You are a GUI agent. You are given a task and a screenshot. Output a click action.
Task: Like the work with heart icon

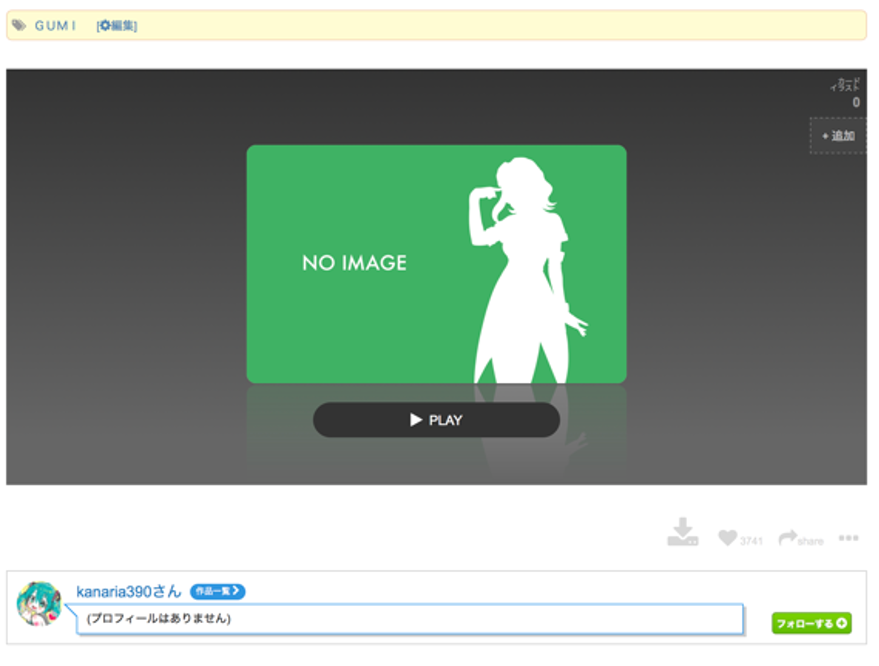[728, 538]
